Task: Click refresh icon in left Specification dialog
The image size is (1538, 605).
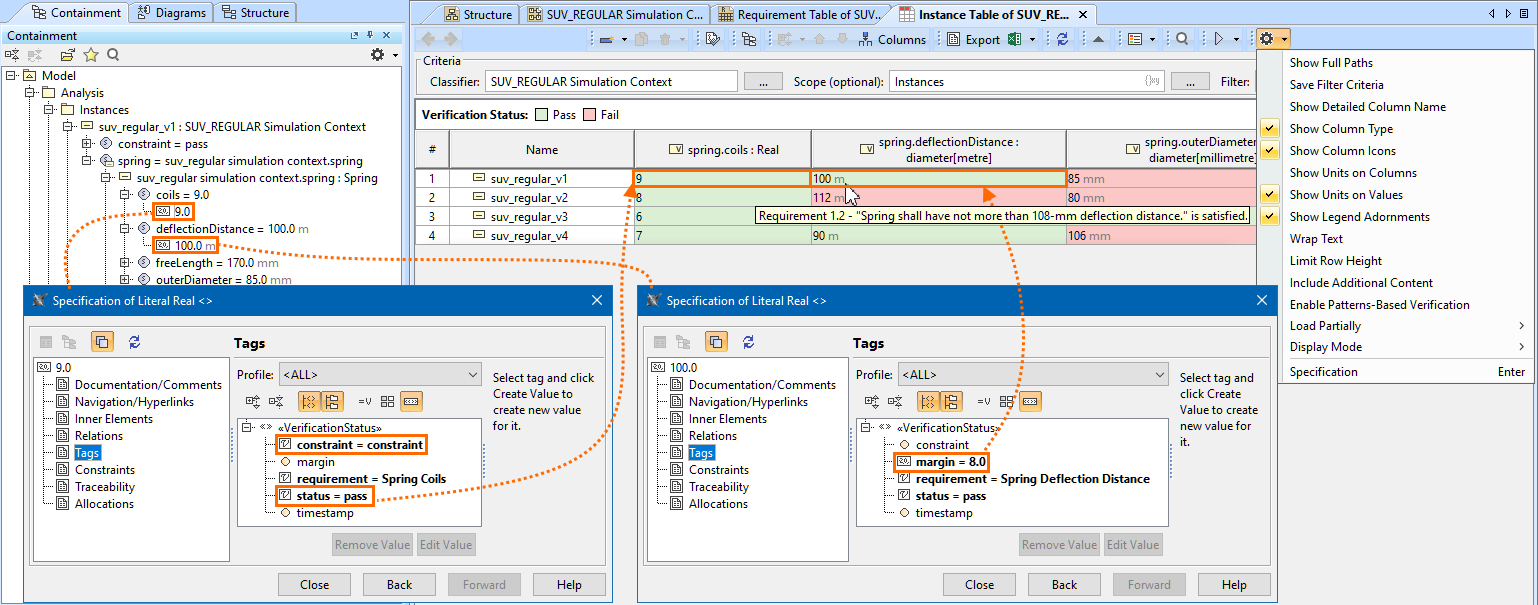Action: (134, 342)
